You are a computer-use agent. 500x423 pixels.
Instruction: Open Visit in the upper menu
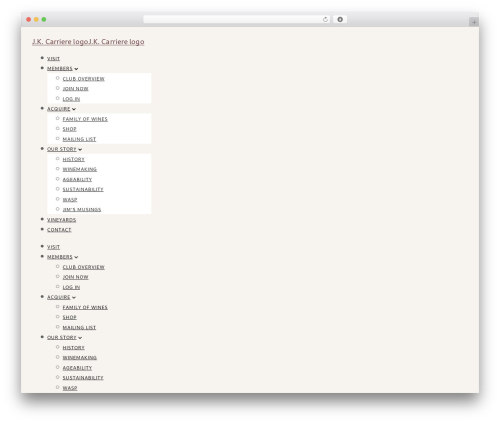click(53, 59)
